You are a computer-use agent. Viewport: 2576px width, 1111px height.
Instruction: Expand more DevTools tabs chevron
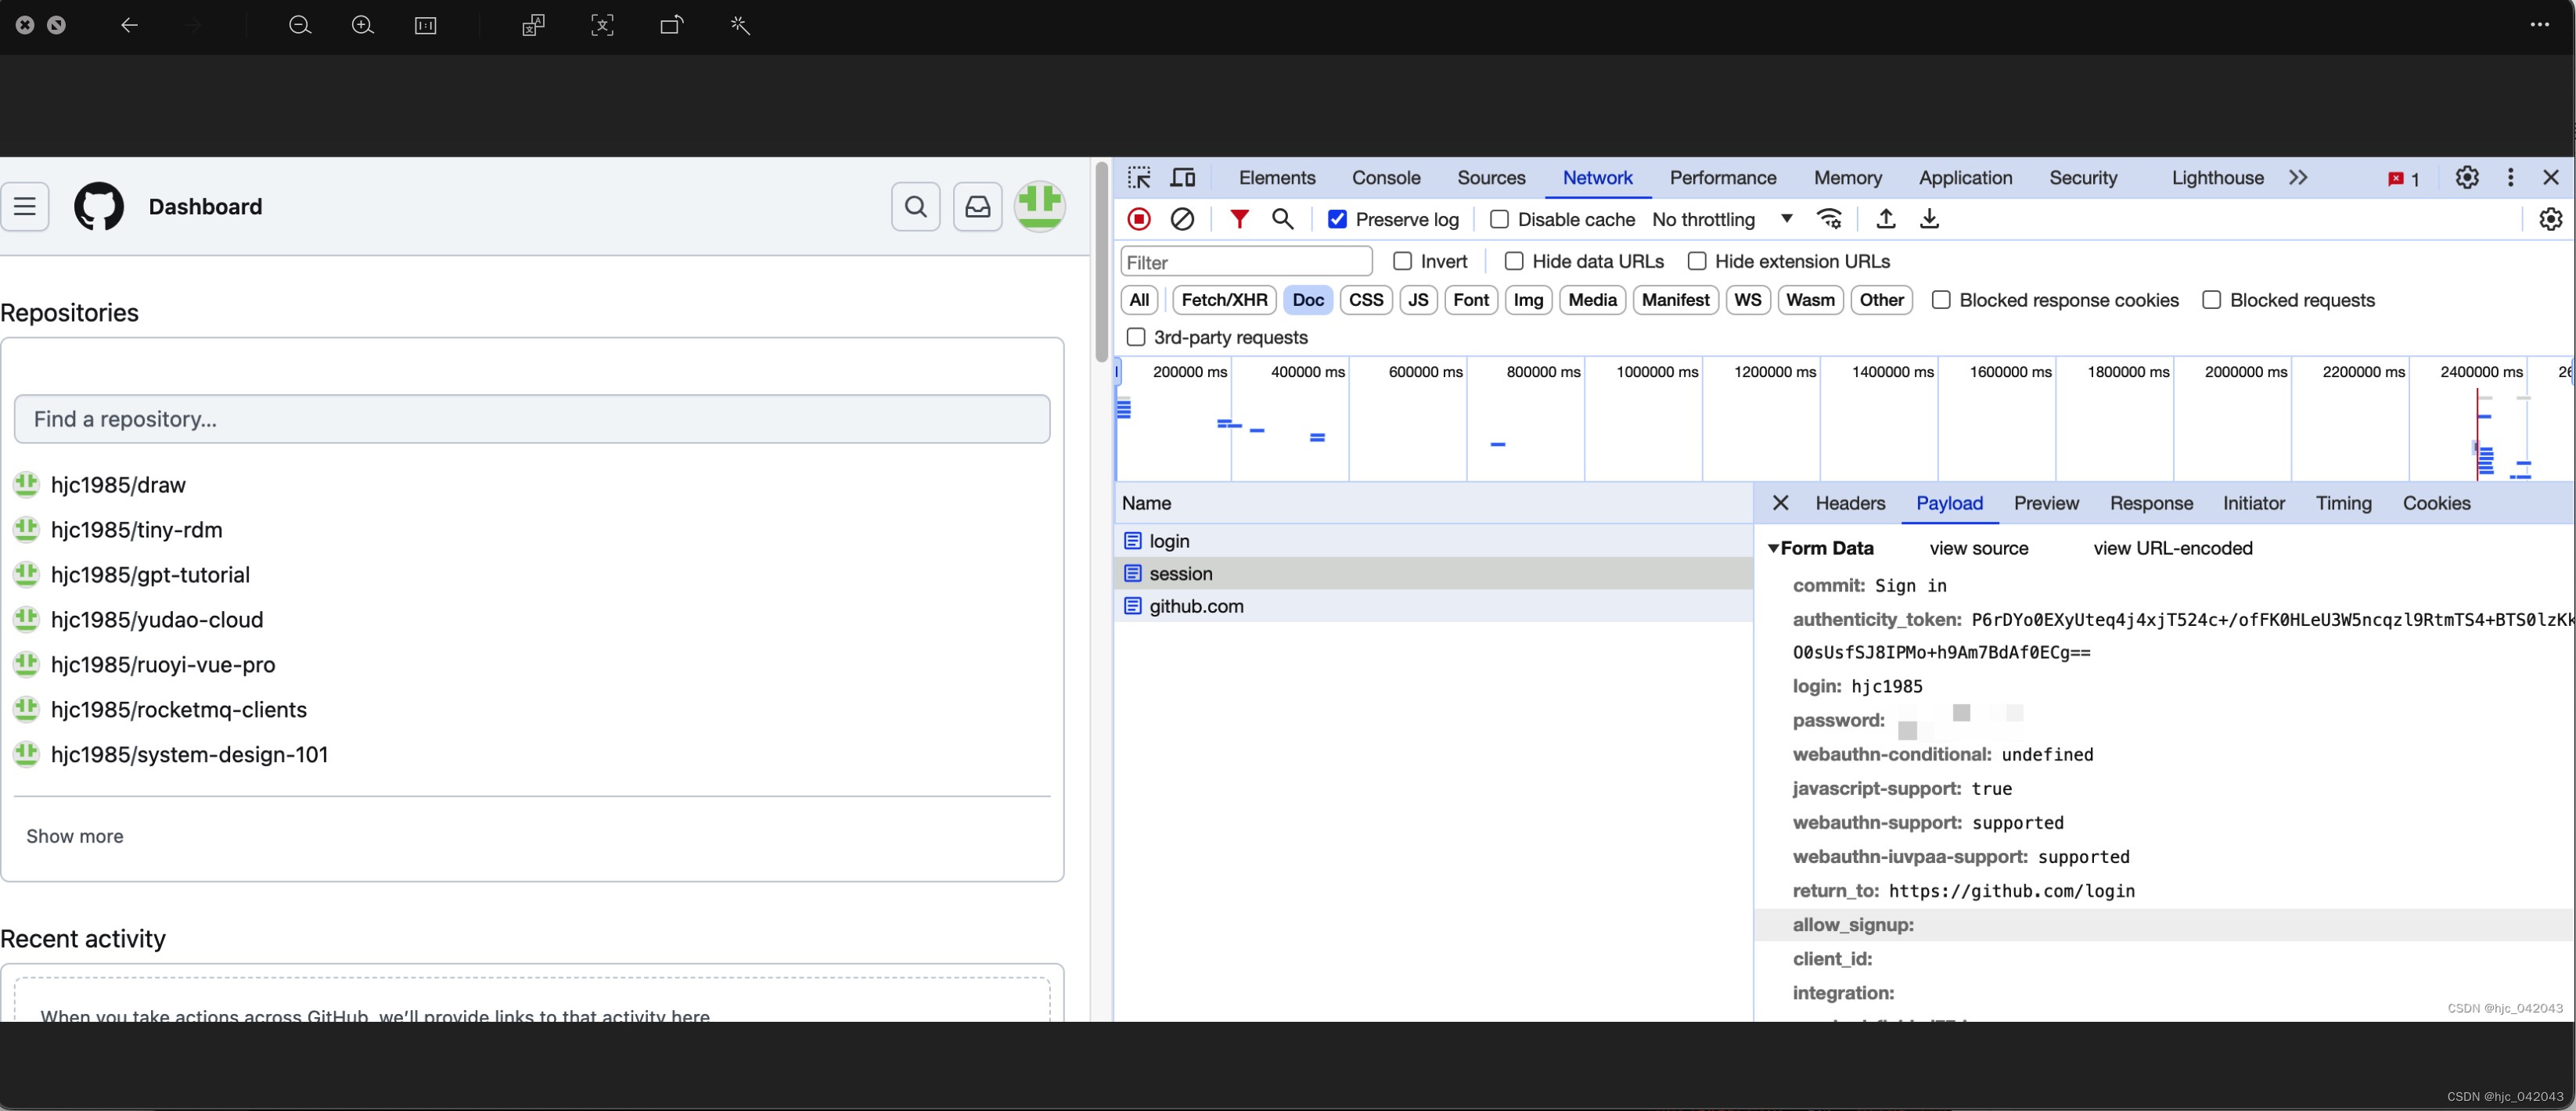2298,178
